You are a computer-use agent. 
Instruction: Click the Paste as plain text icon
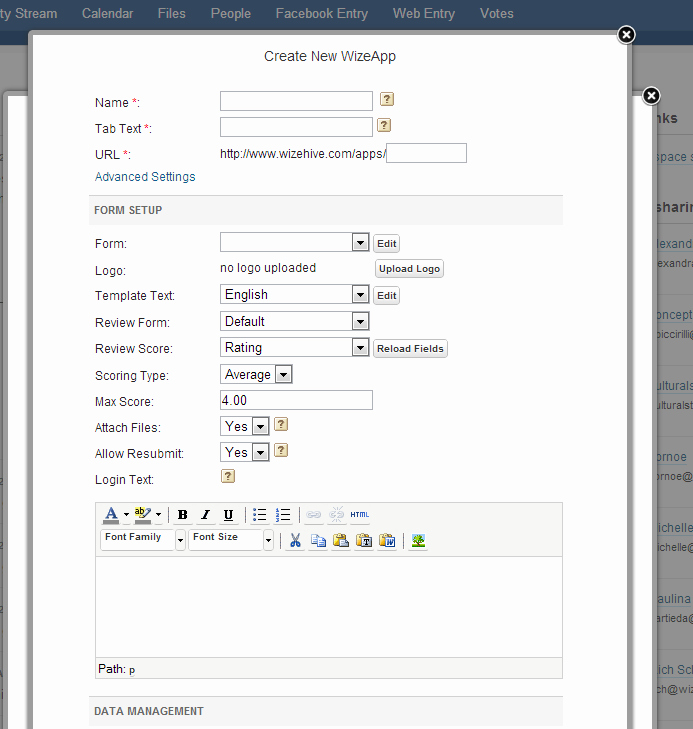[364, 541]
